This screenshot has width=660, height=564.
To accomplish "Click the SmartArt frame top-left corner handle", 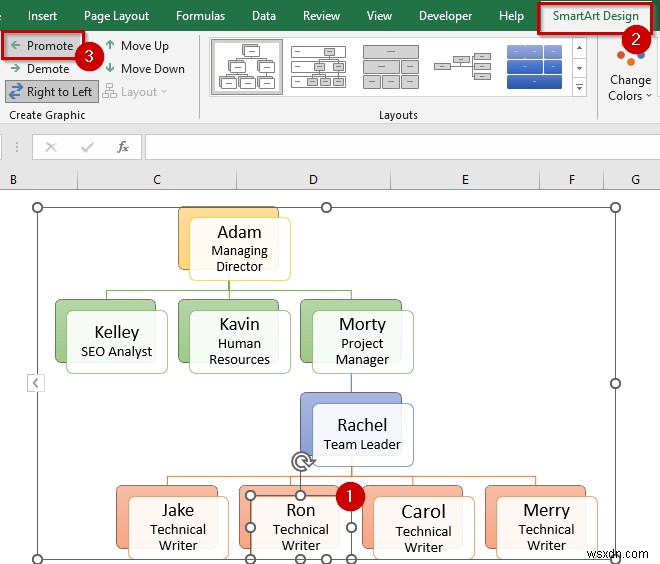I will coord(37,208).
